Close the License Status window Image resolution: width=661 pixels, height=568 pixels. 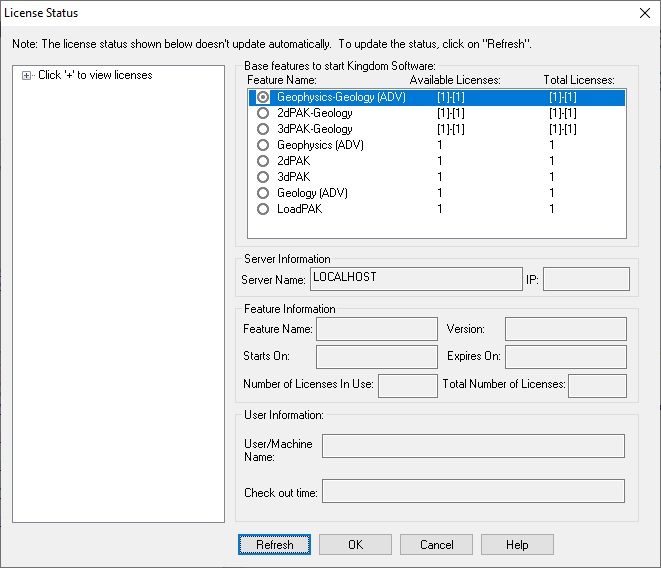[x=645, y=13]
